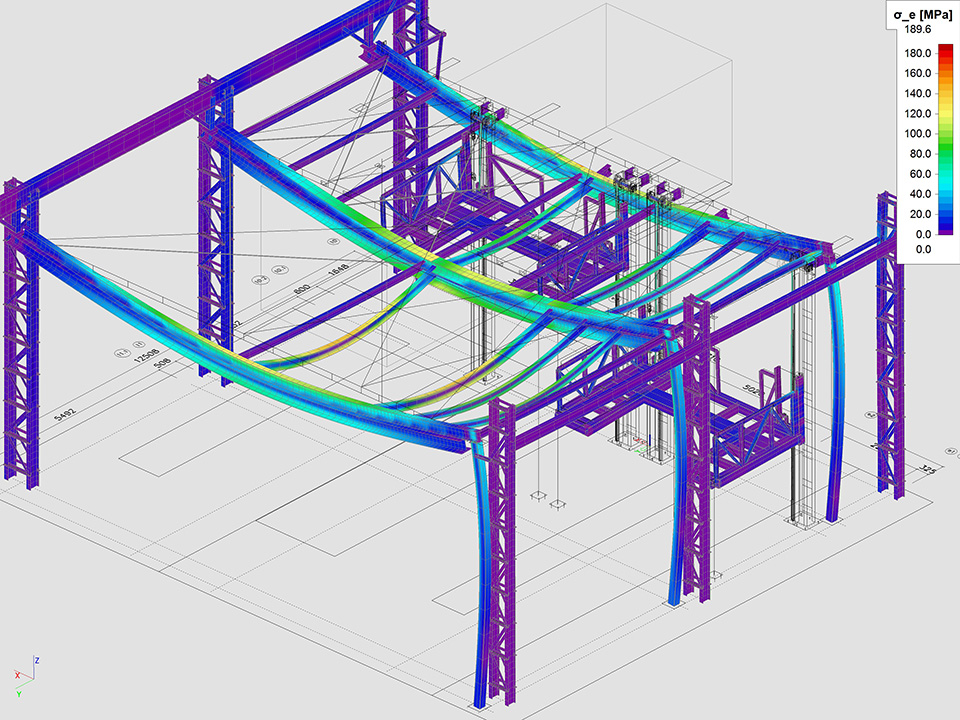Click the 189.6 maximum stress value
Image resolution: width=960 pixels, height=720 pixels.
click(x=918, y=30)
